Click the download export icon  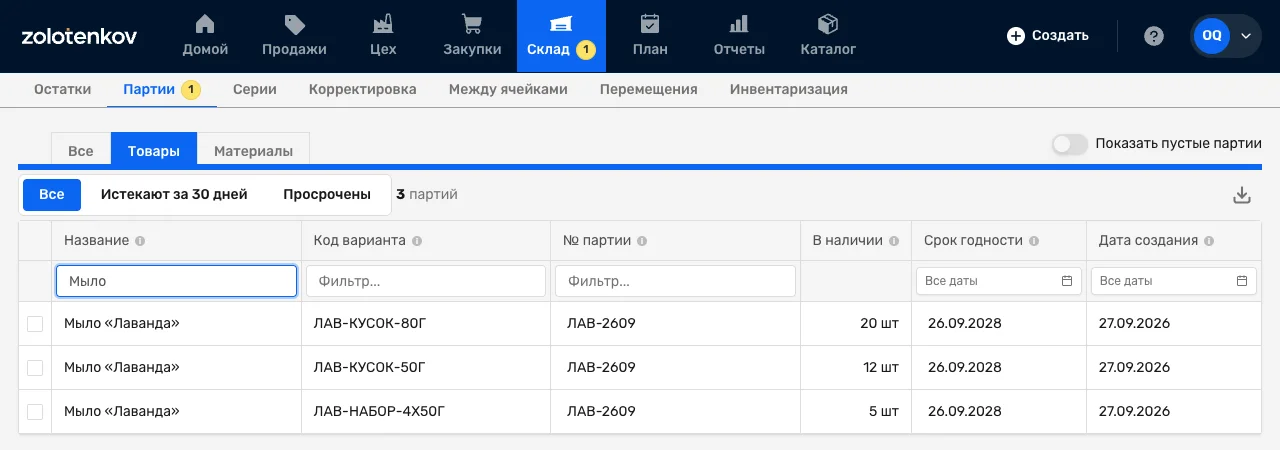1242,195
